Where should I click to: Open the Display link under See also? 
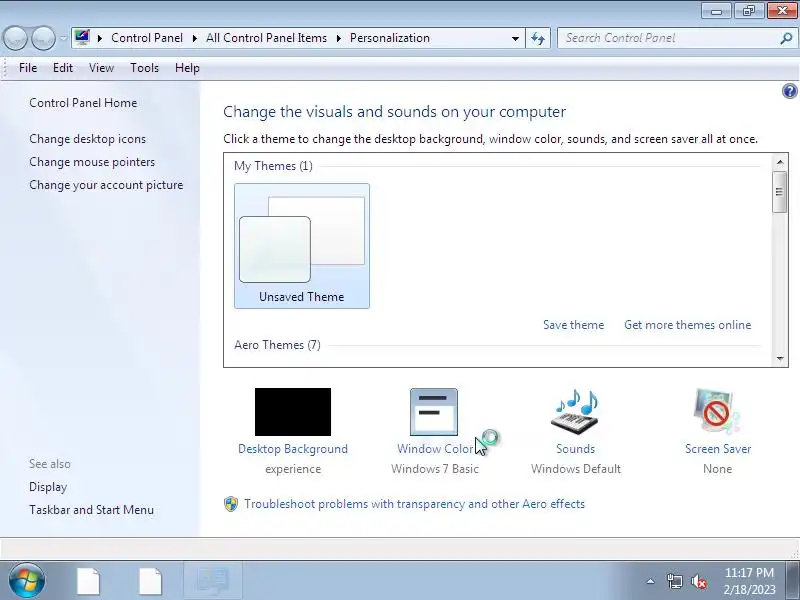48,487
